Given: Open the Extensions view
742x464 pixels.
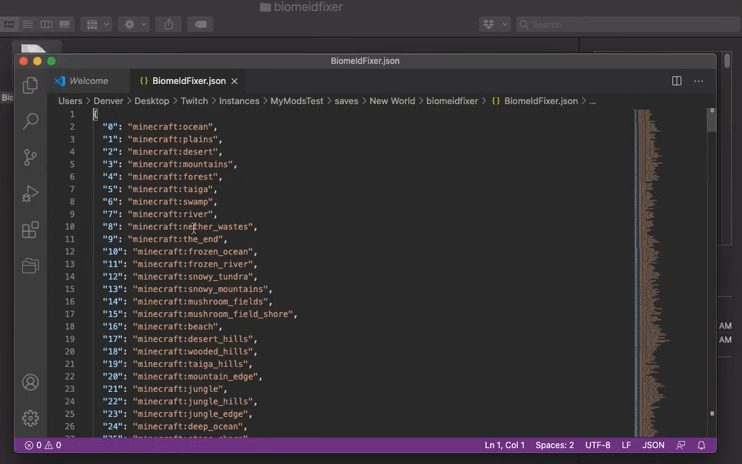Looking at the screenshot, I should (x=30, y=229).
